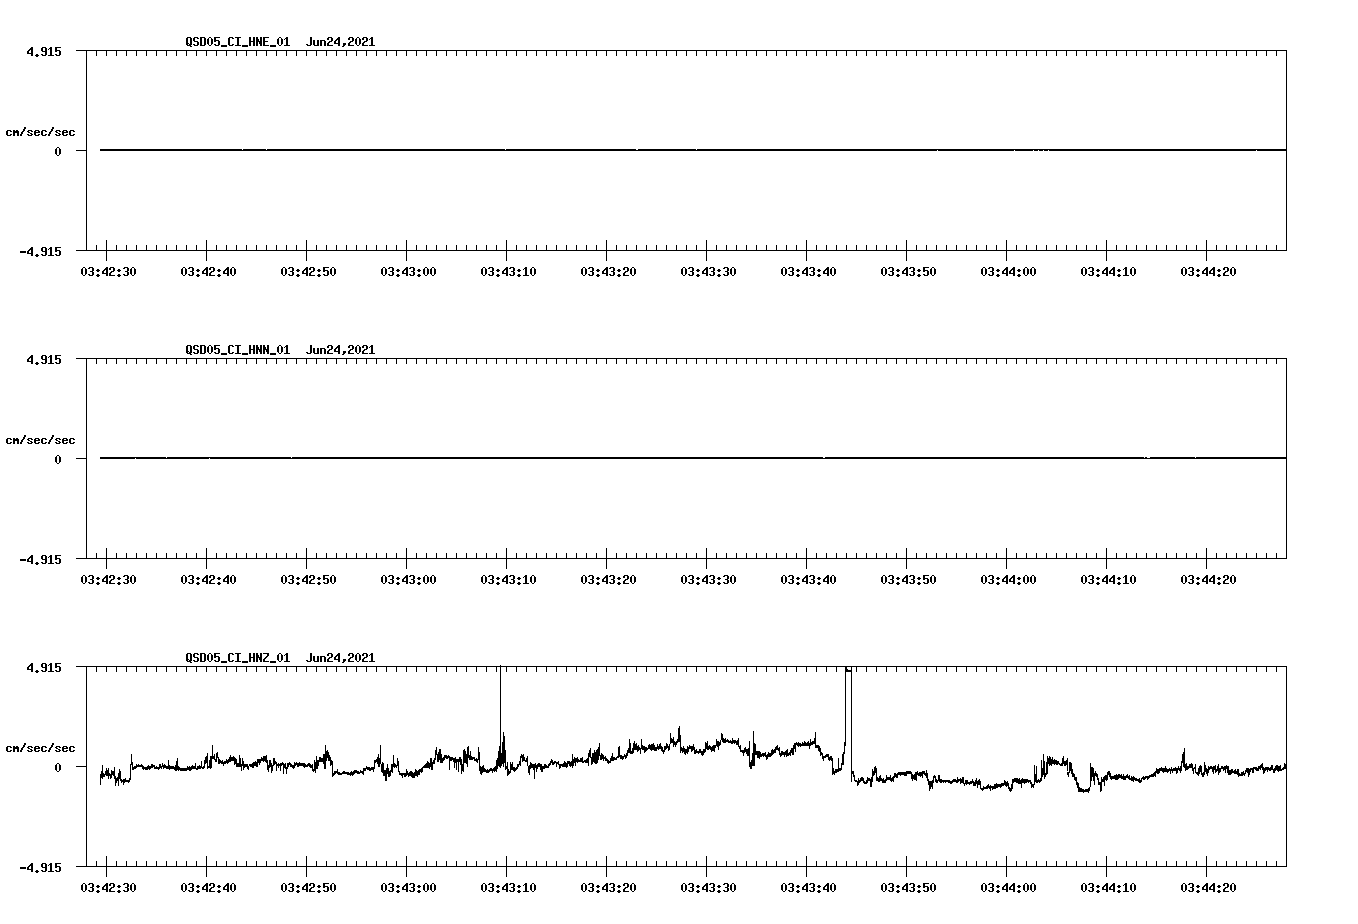The image size is (1358, 924).
Task: Click 03:43:00 time label under HNN chart
Action: click(x=408, y=579)
